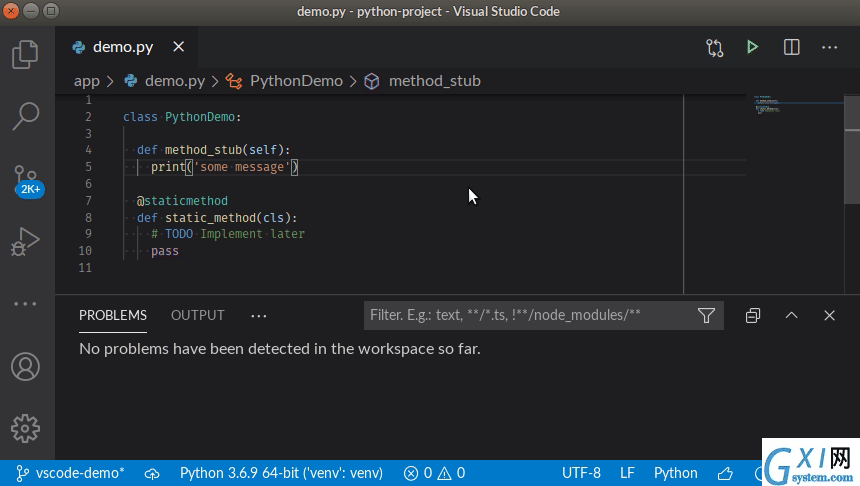This screenshot has height=486, width=860.
Task: Open editor More Actions menu
Action: point(829,48)
